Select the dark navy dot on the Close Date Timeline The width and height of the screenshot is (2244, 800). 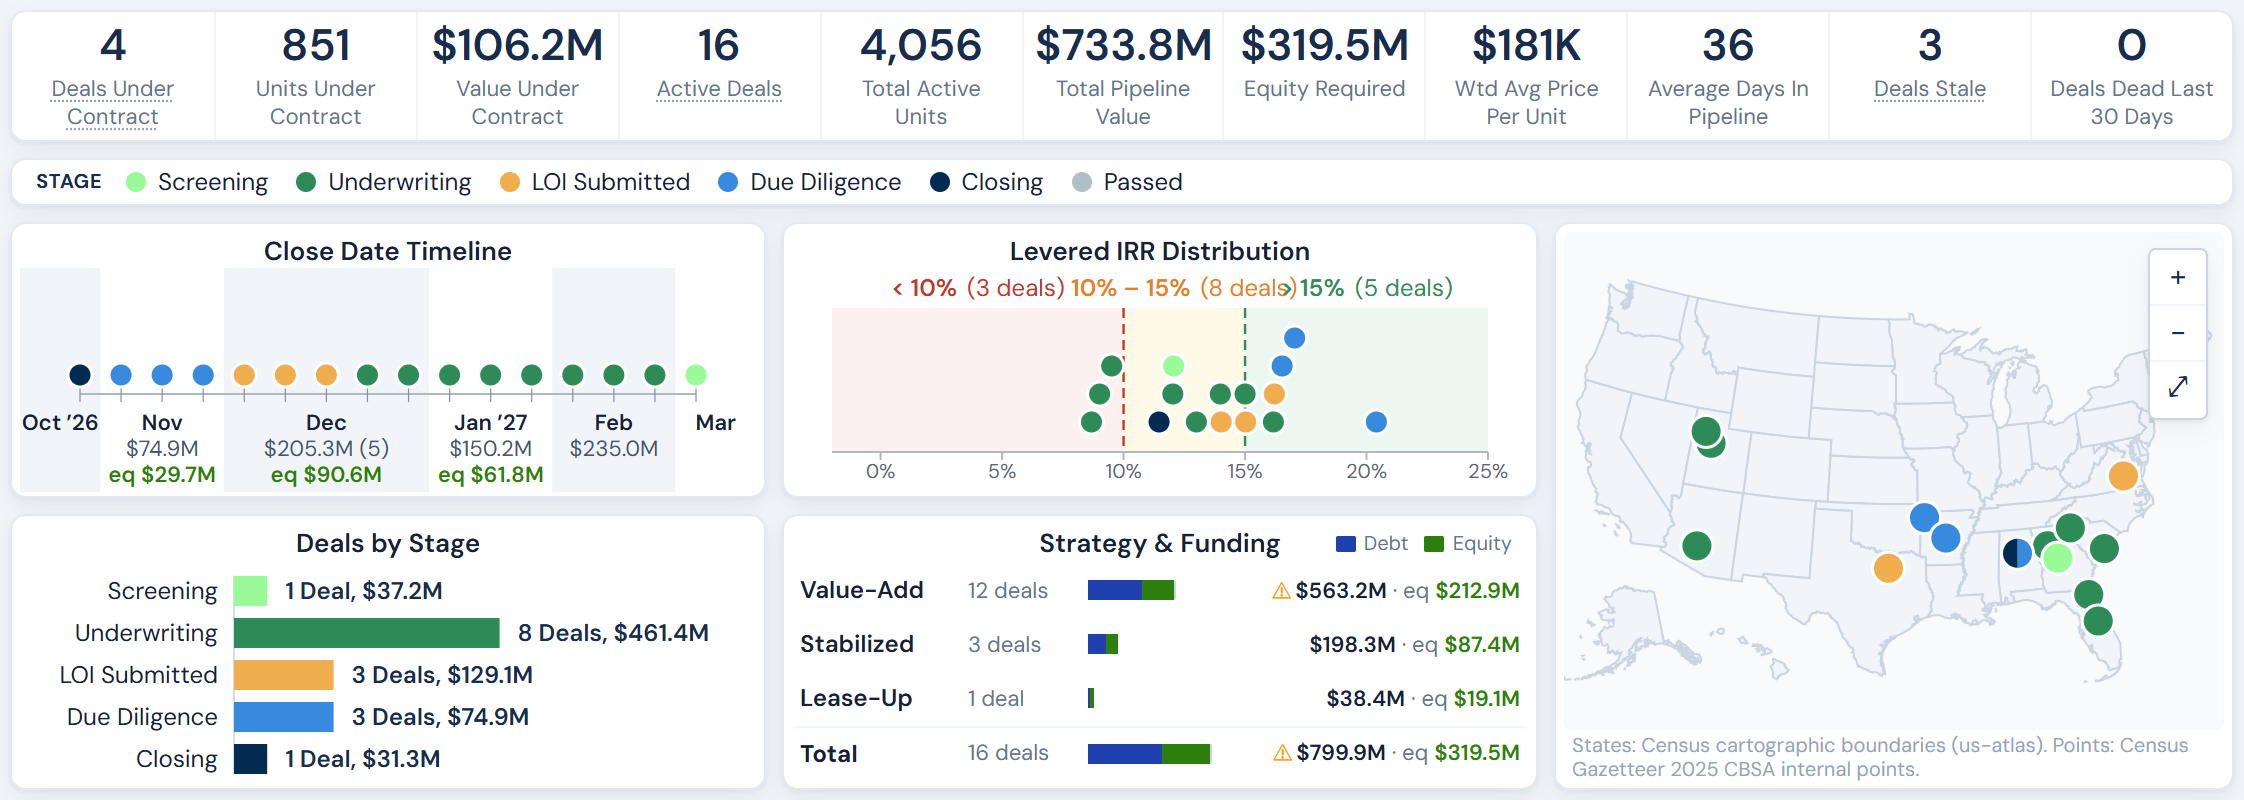80,375
